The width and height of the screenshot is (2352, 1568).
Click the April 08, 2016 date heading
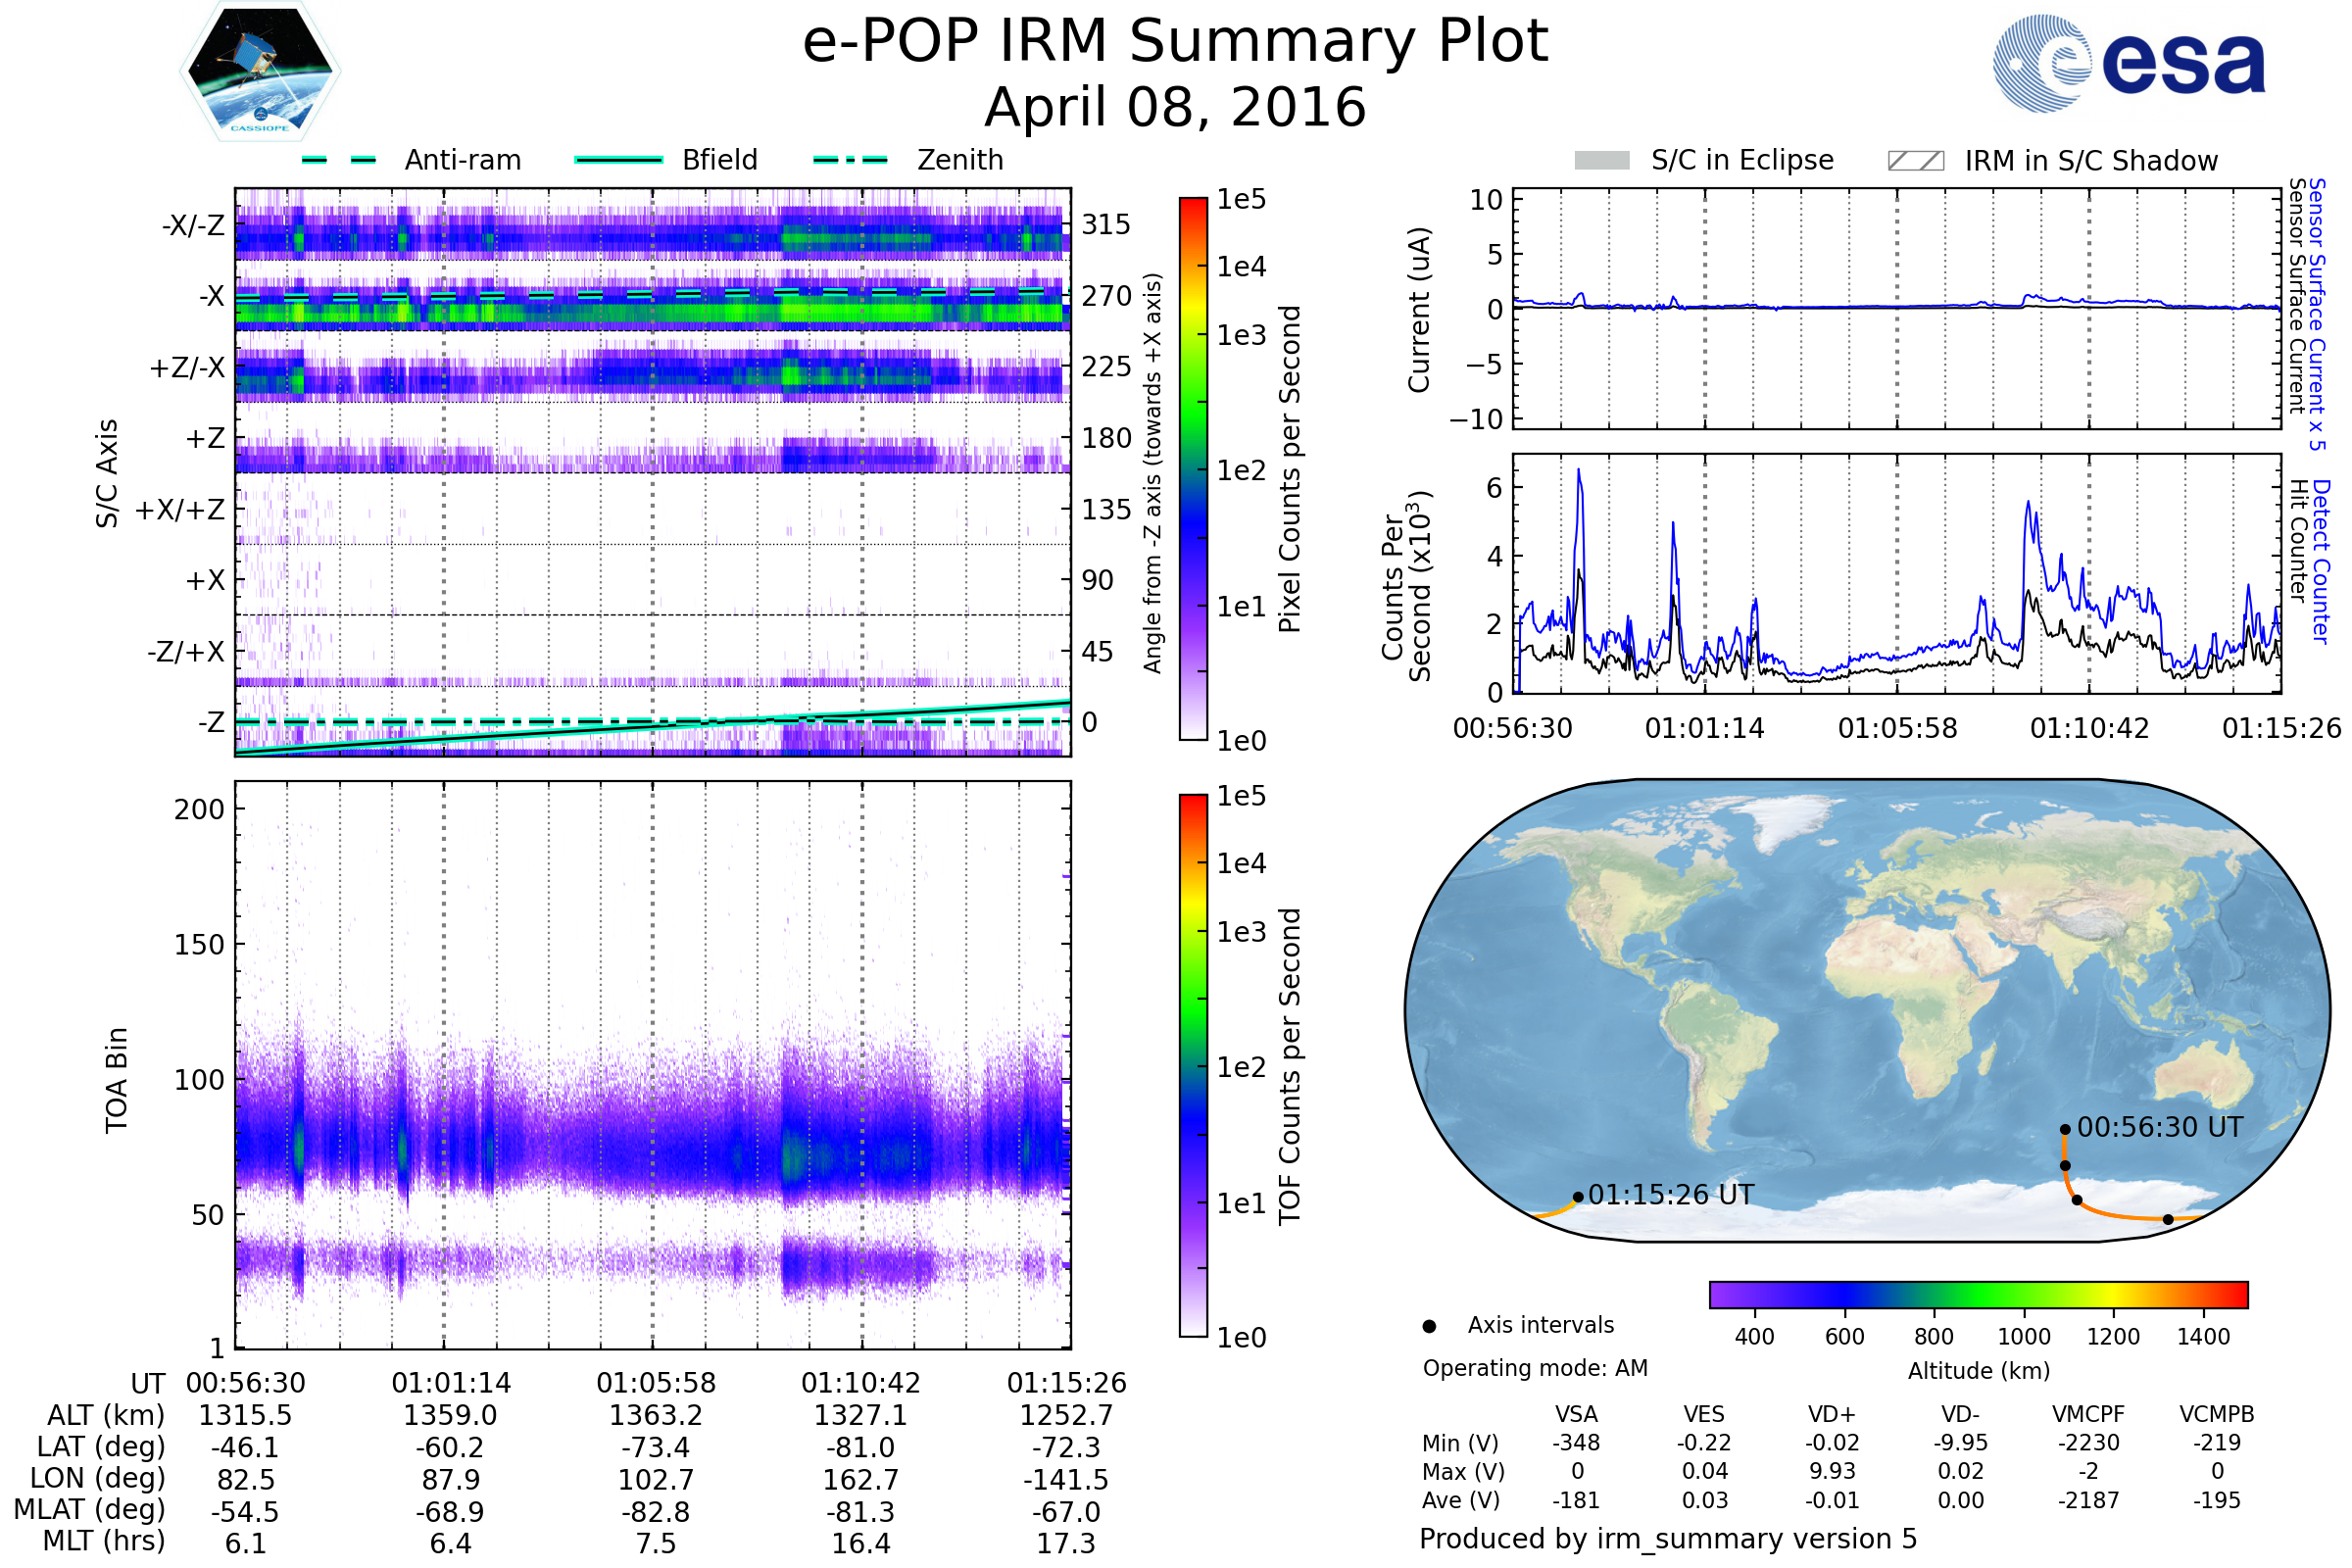(1175, 107)
